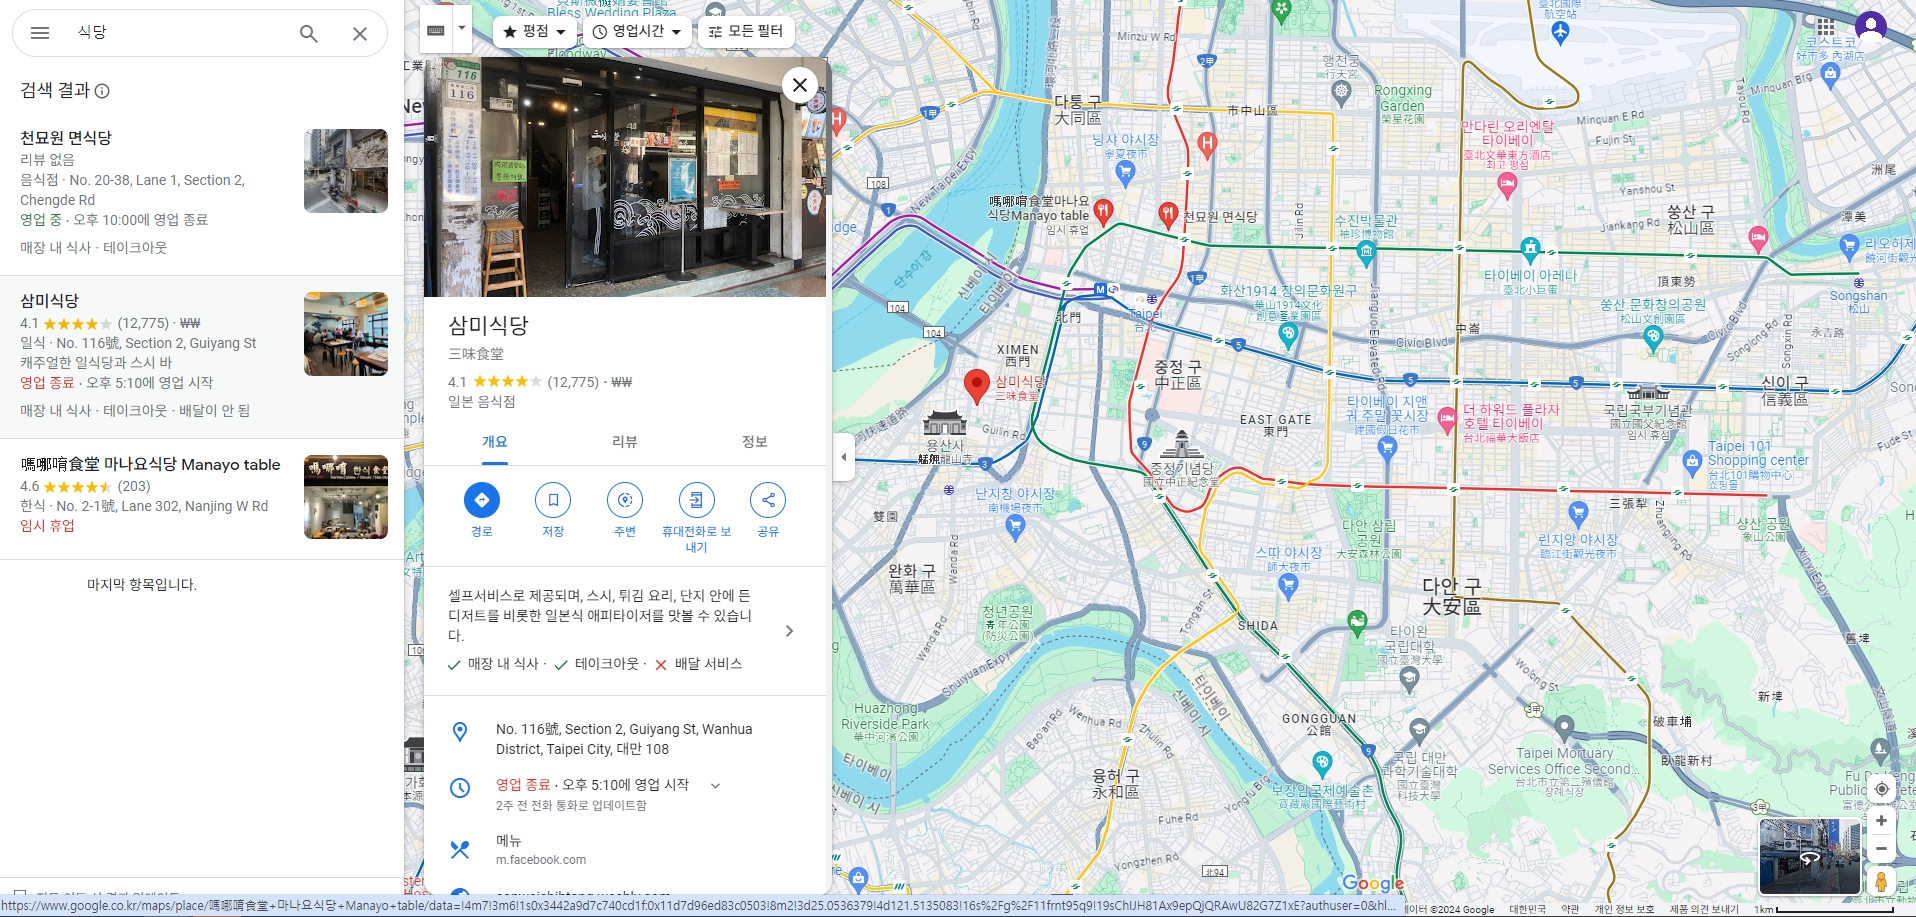
Task: Open the hamburger menu in search box
Action: pyautogui.click(x=40, y=33)
